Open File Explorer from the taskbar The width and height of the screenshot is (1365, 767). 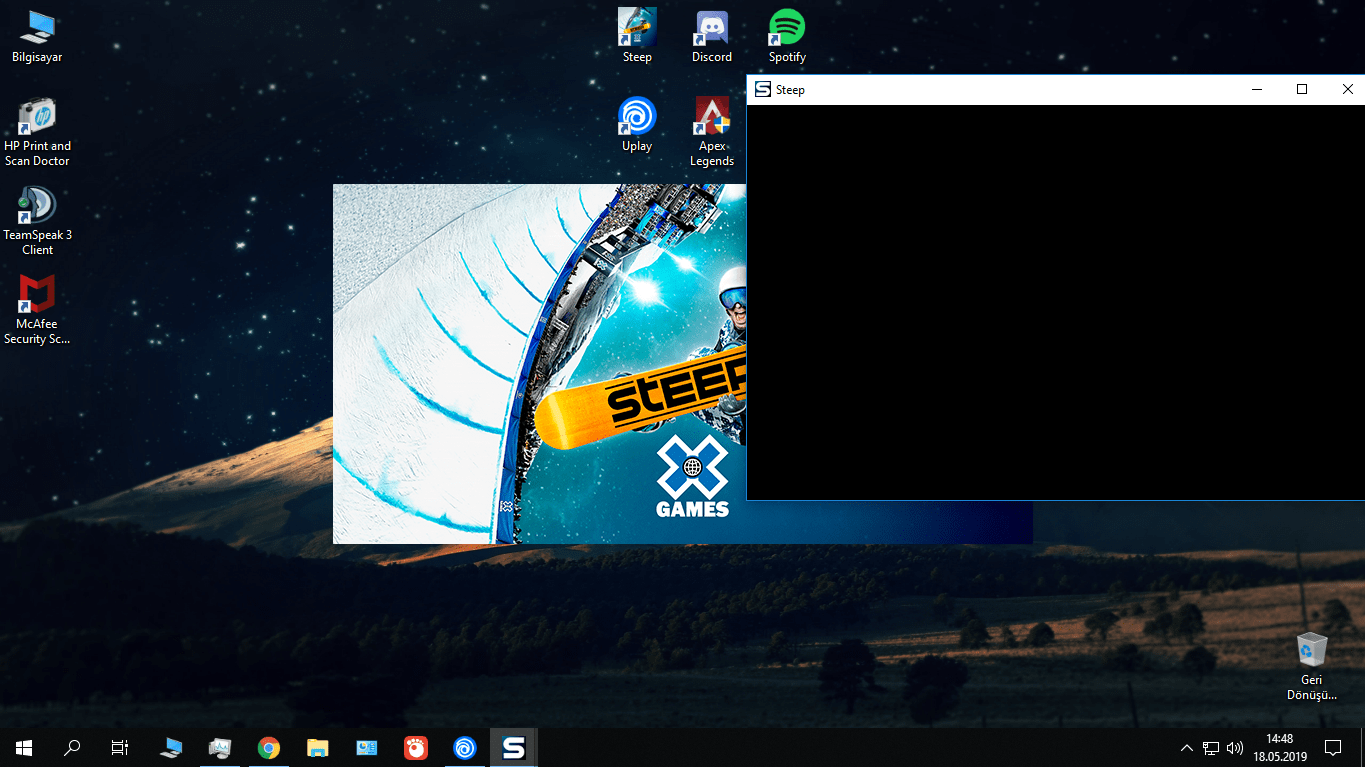[x=317, y=747]
